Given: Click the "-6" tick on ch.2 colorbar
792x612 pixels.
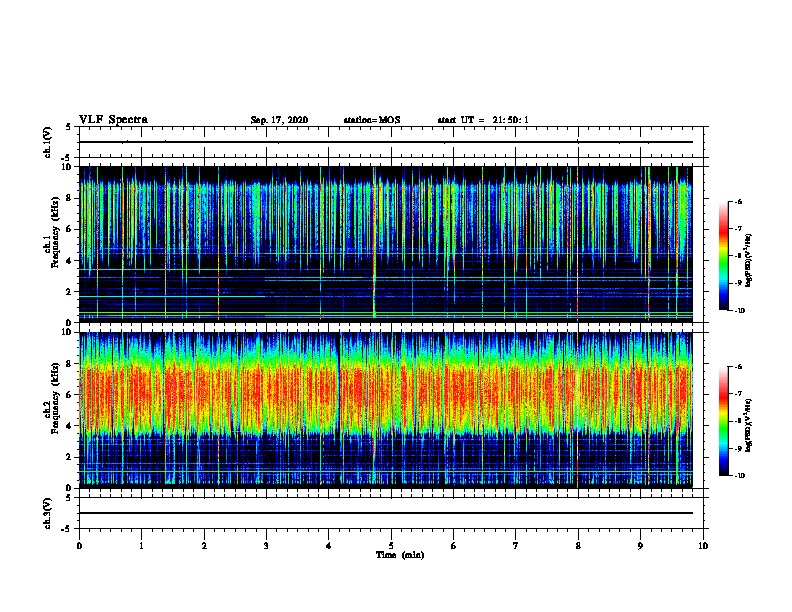Looking at the screenshot, I should click(738, 367).
